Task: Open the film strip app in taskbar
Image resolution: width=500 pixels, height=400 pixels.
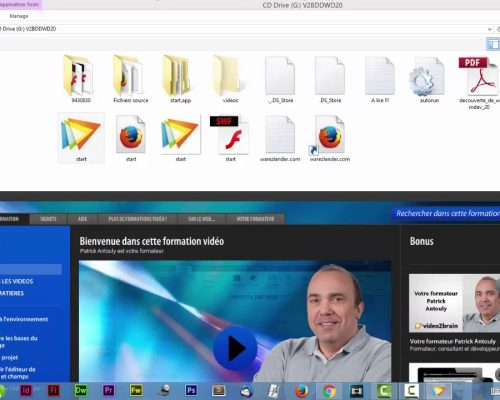Action: pos(356,391)
